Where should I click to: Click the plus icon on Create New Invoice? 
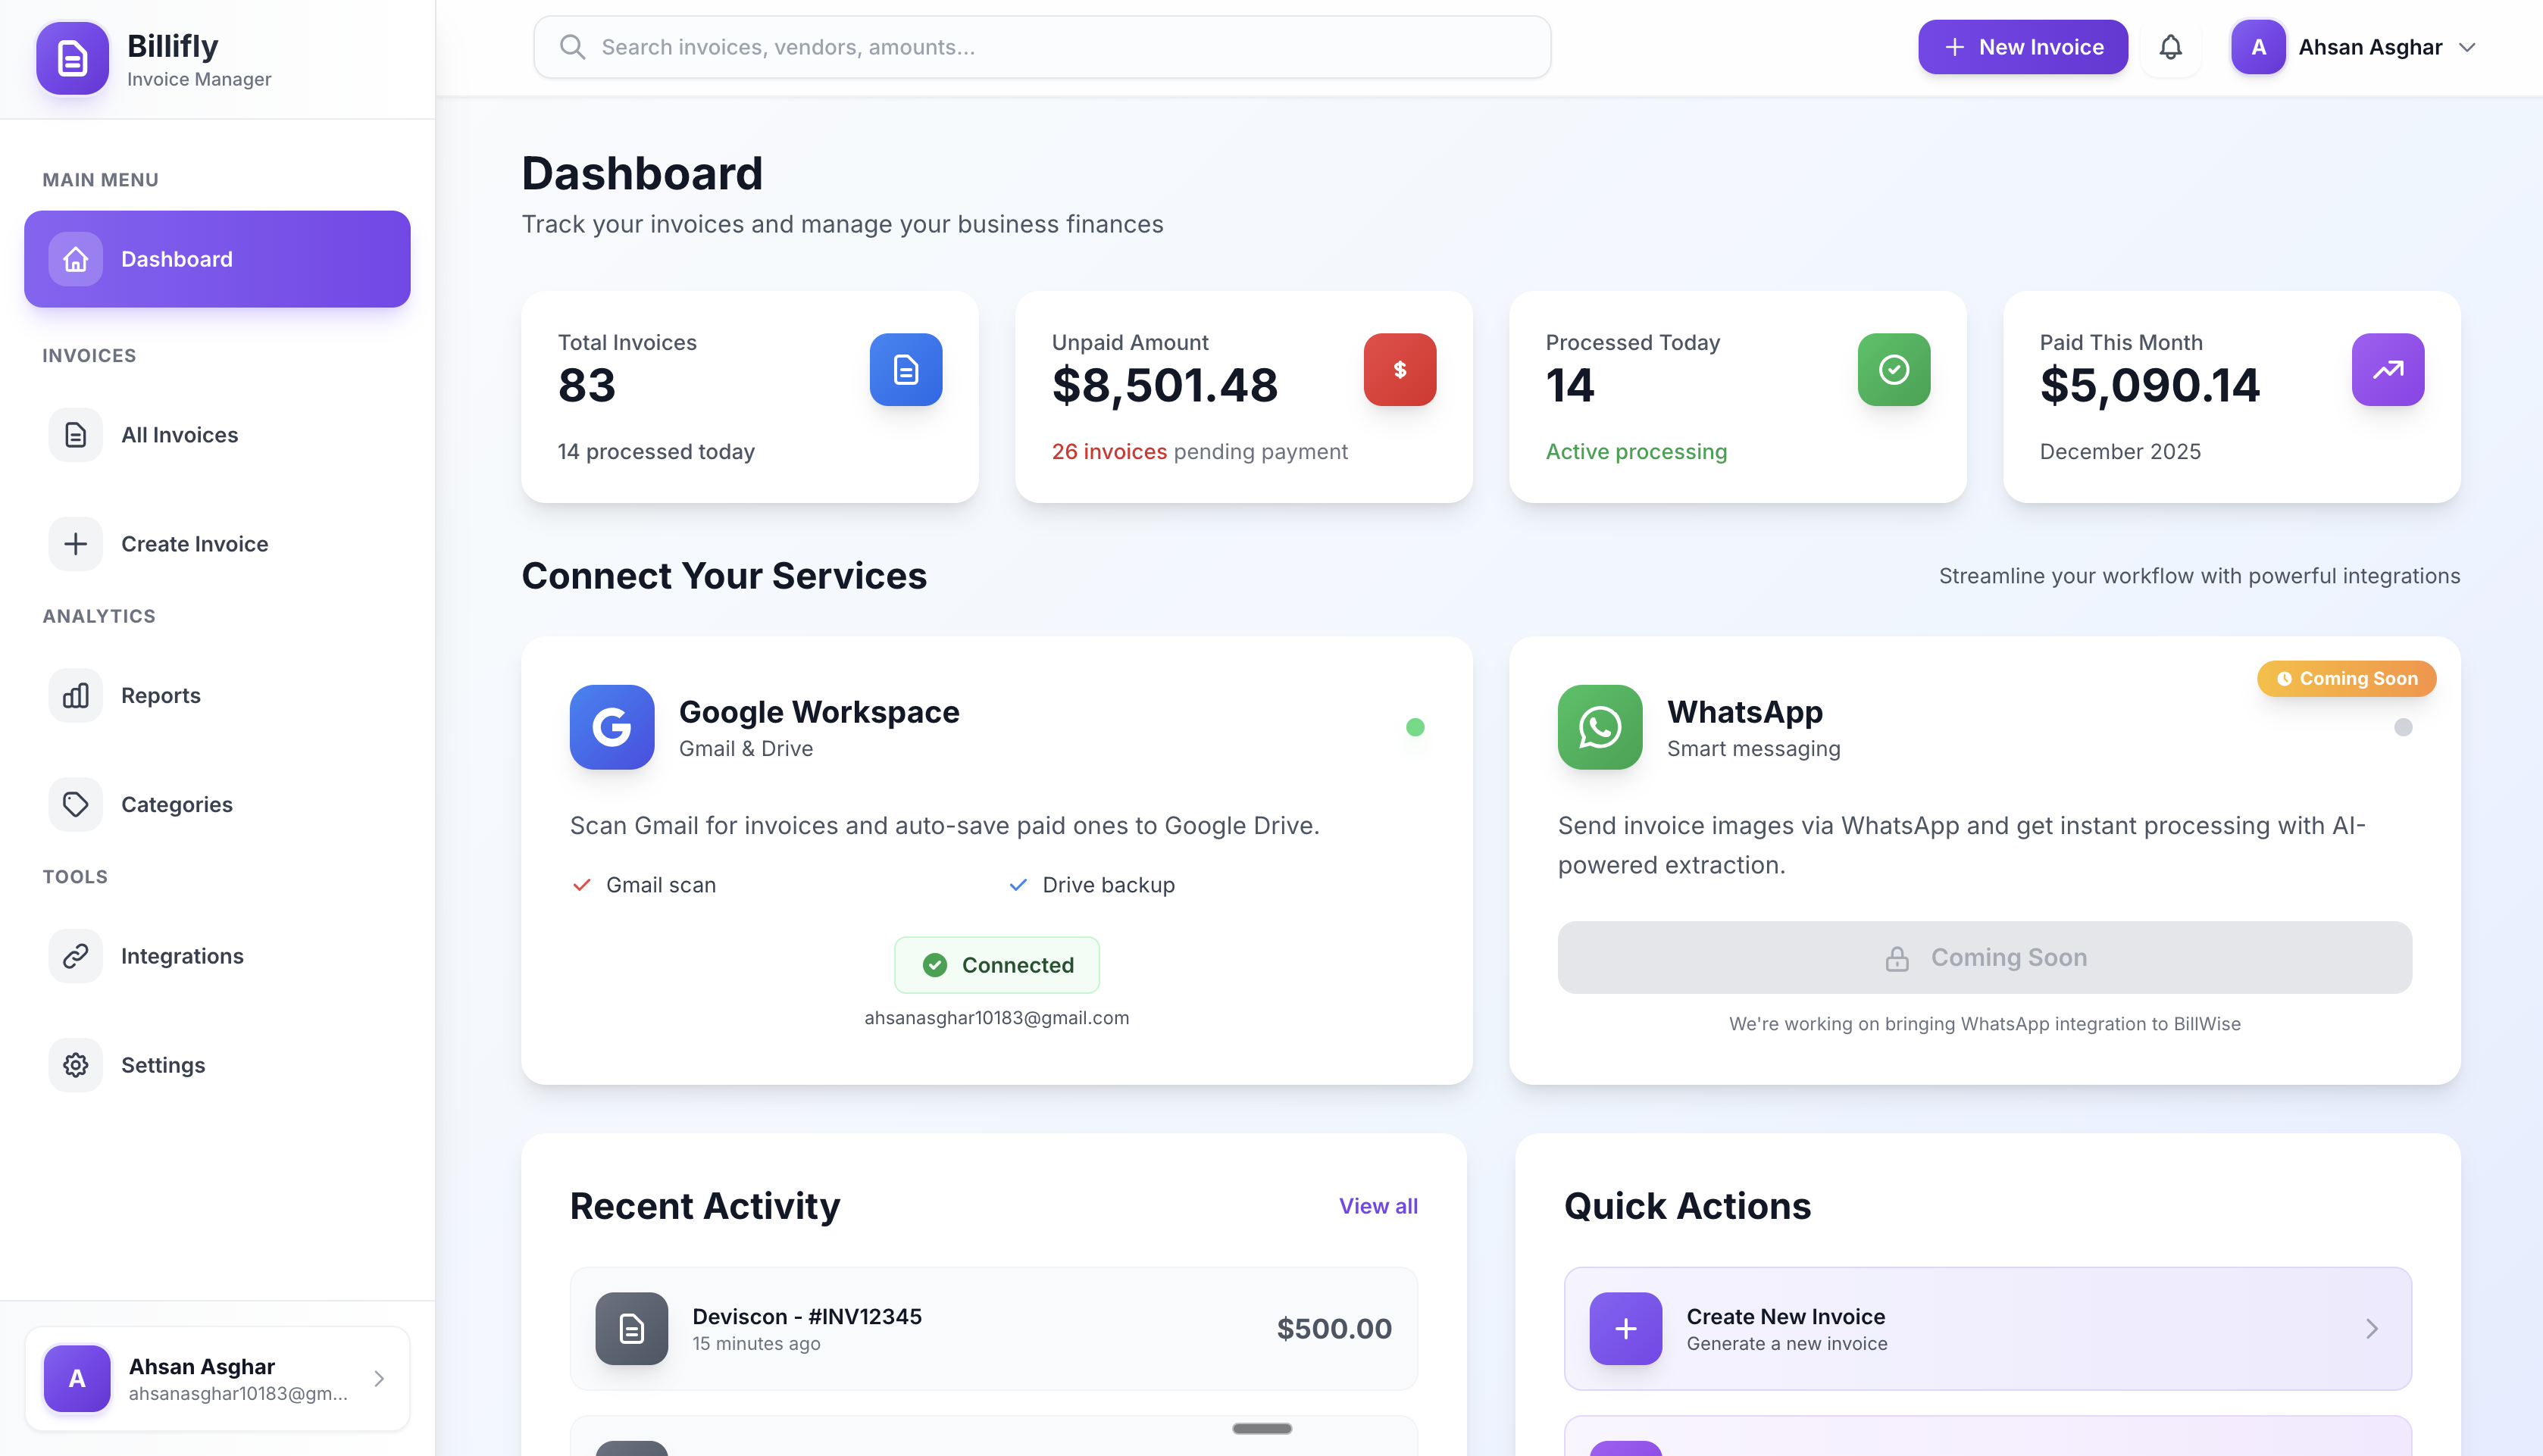[1626, 1329]
